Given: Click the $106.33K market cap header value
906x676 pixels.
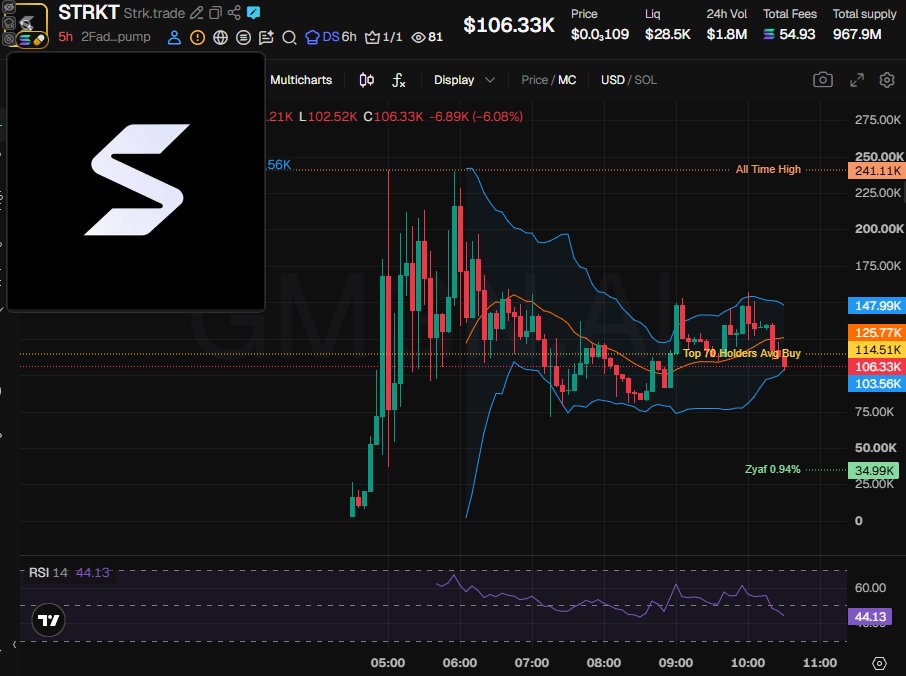Looking at the screenshot, I should pyautogui.click(x=509, y=25).
